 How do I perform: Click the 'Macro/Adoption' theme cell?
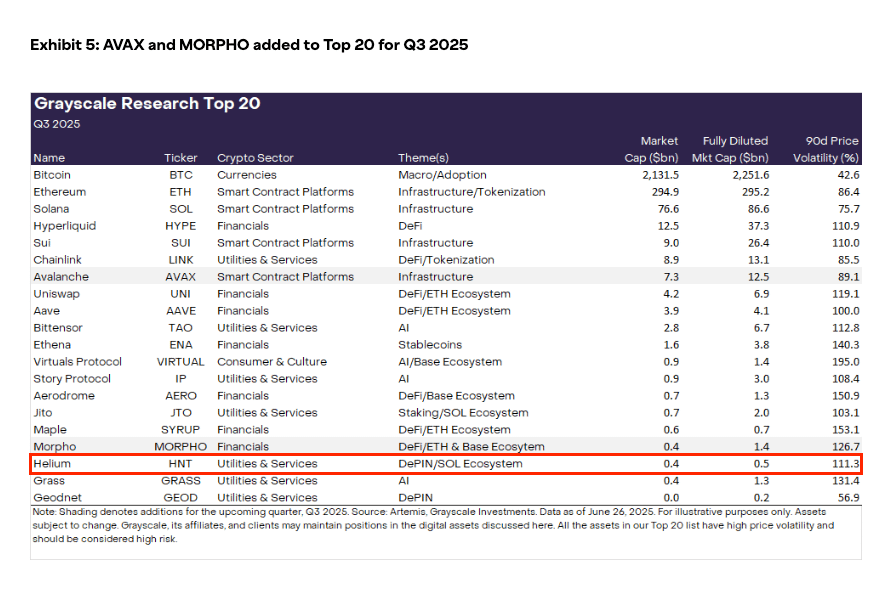442,175
